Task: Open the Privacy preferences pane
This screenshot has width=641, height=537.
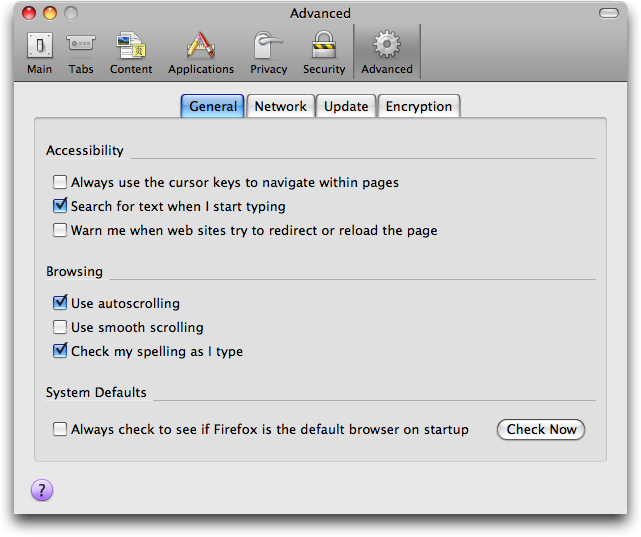Action: pos(268,52)
